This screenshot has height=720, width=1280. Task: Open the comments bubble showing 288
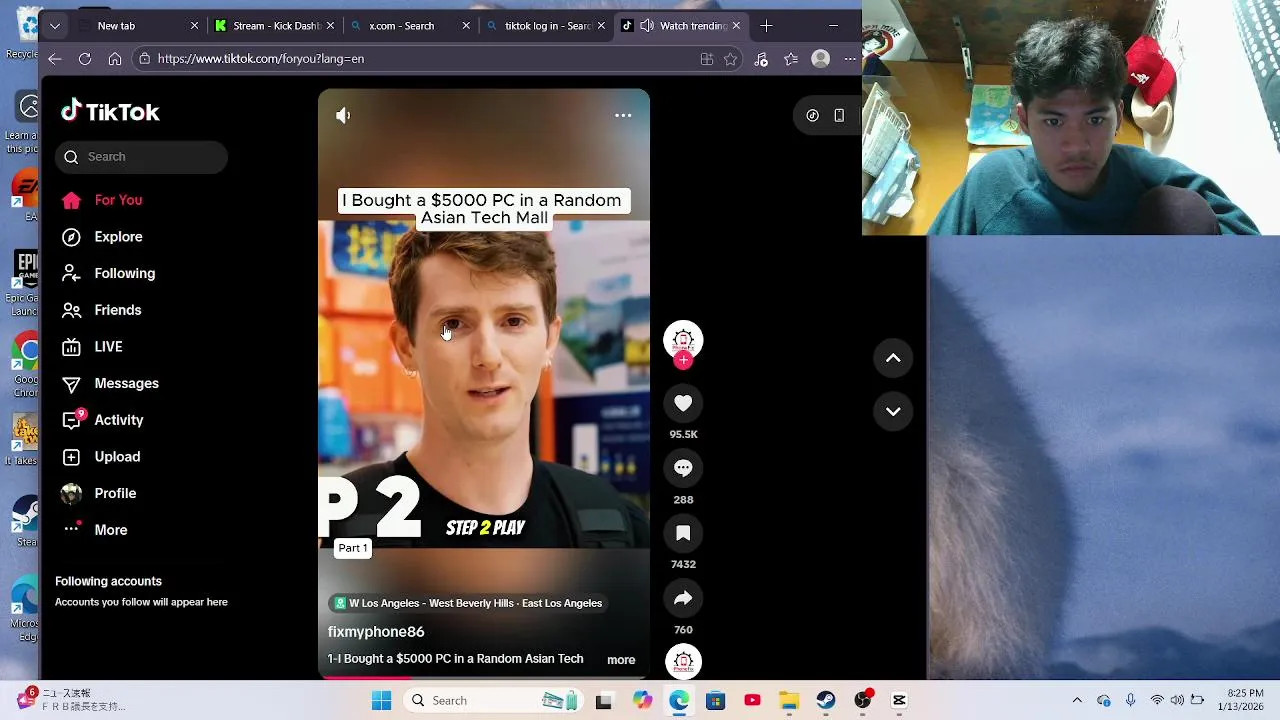click(683, 468)
